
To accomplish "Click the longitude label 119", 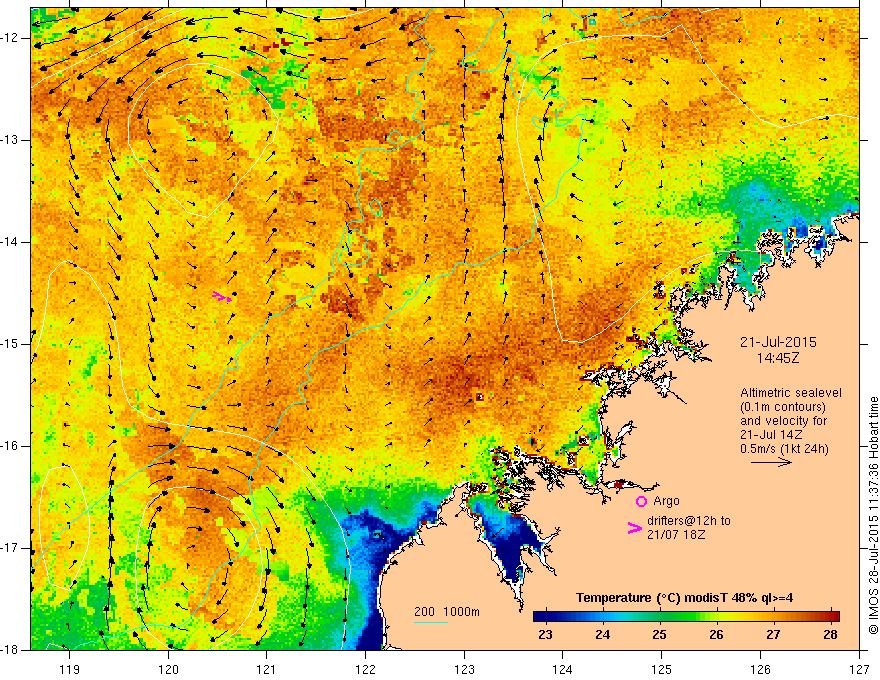I will point(69,669).
